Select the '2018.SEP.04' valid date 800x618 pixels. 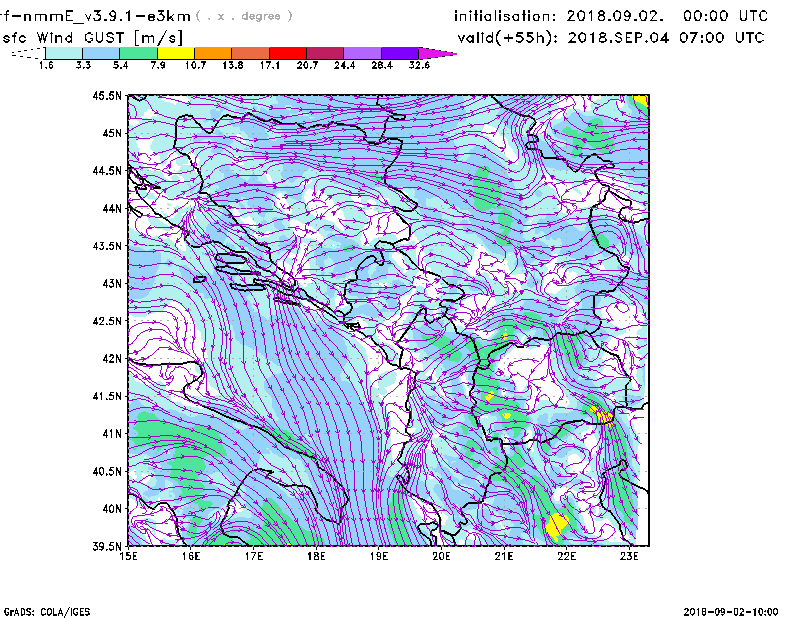tap(618, 38)
